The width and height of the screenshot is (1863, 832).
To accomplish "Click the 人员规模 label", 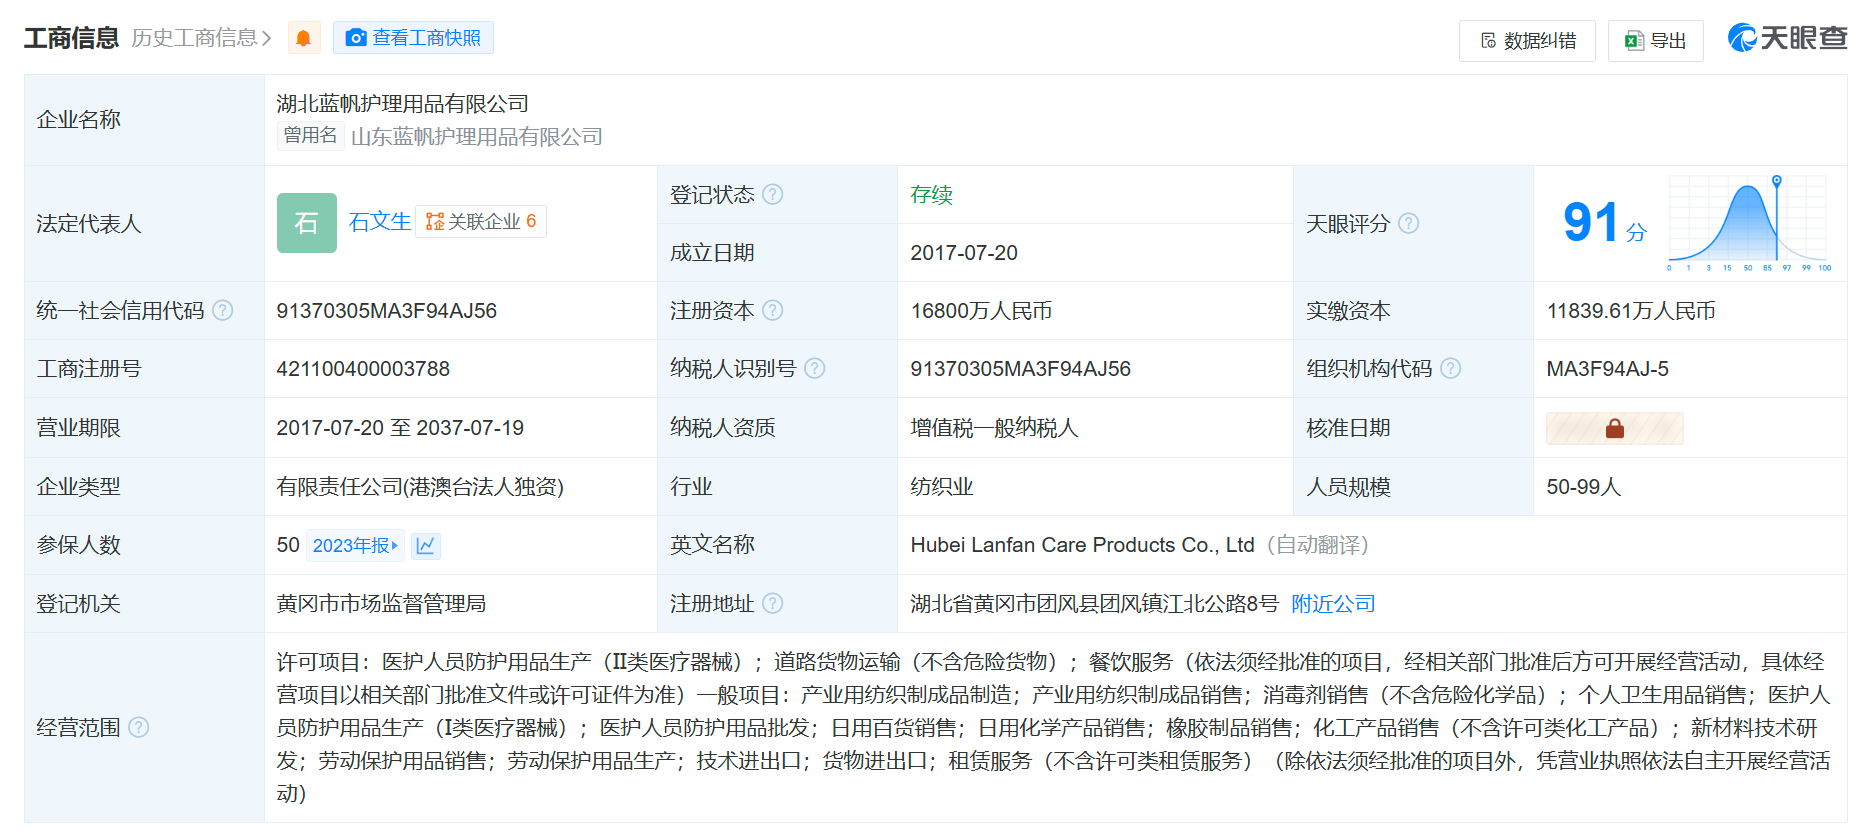I will click(x=1348, y=487).
